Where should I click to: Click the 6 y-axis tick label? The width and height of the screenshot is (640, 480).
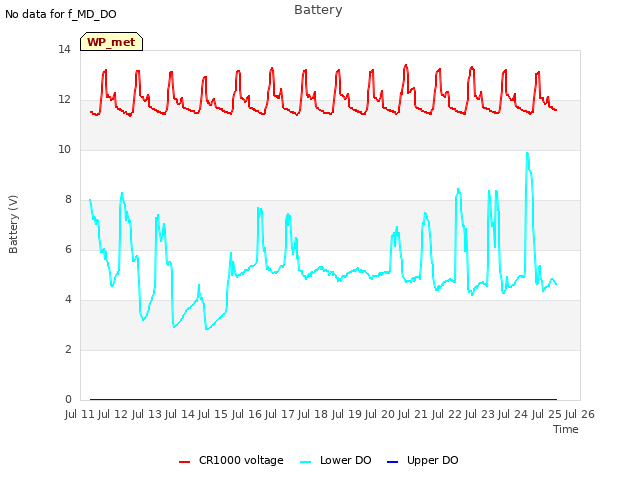68,250
